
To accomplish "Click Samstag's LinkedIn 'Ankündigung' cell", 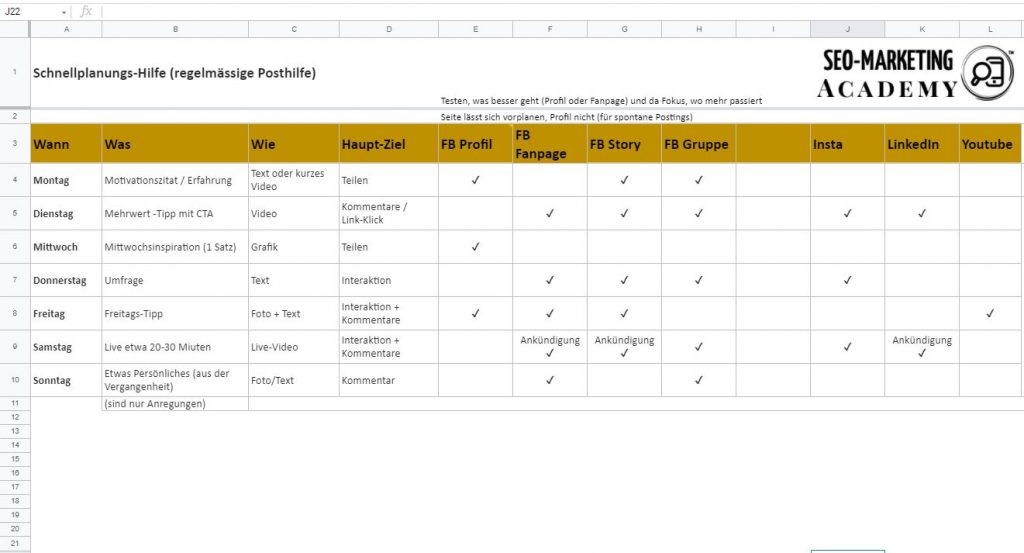I will pyautogui.click(x=922, y=347).
